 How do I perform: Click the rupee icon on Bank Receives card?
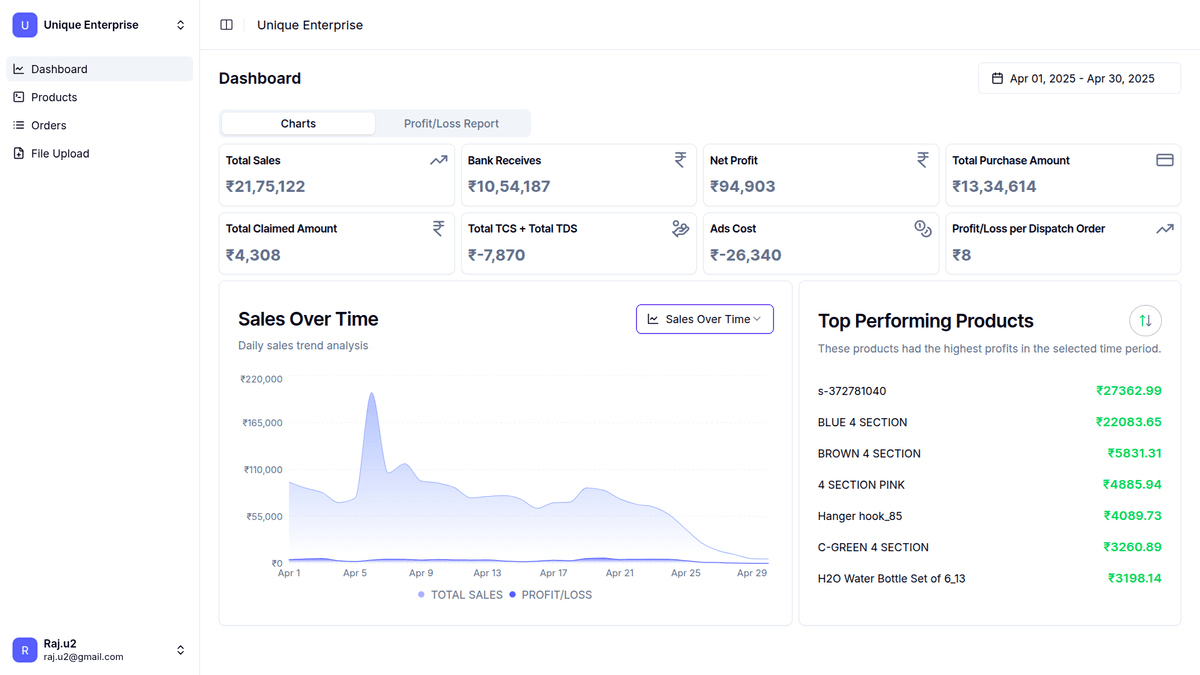[x=680, y=159]
